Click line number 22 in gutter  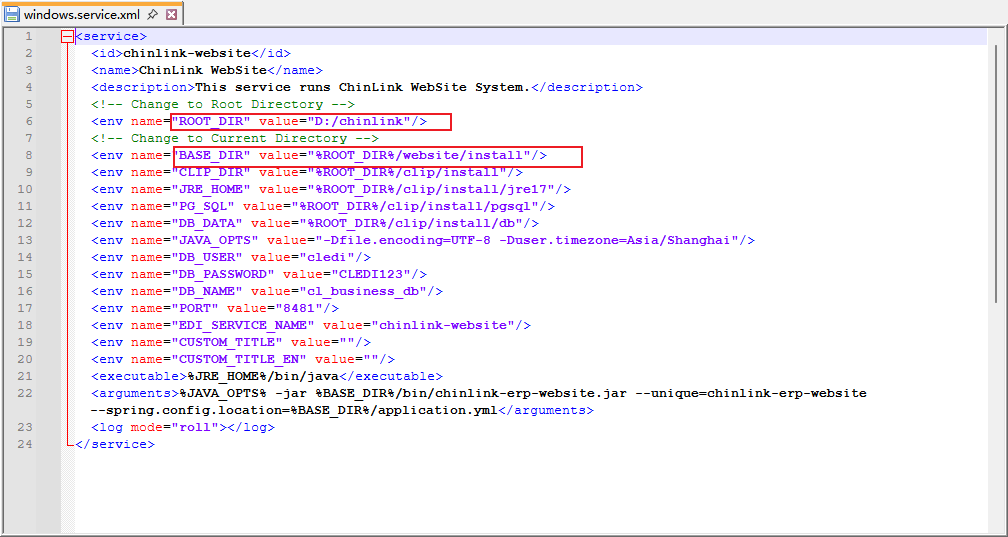click(x=25, y=393)
